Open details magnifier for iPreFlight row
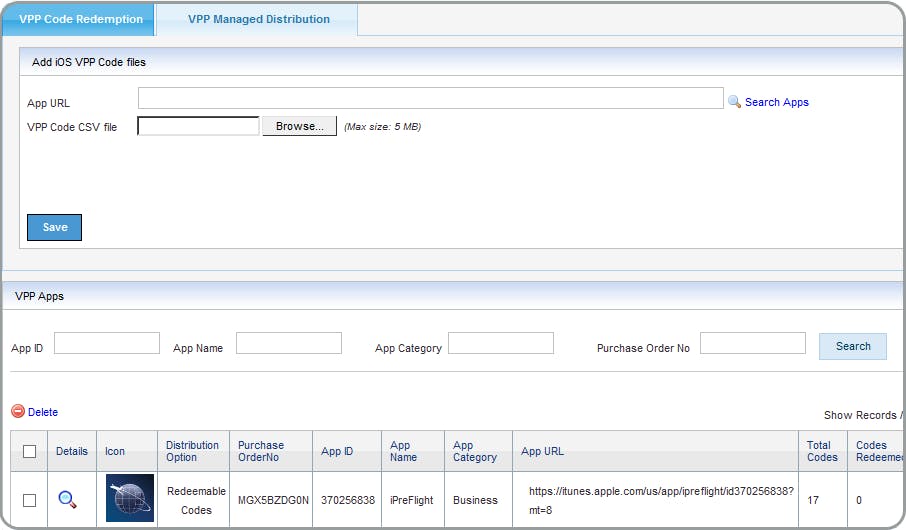906x530 pixels. click(x=67, y=499)
